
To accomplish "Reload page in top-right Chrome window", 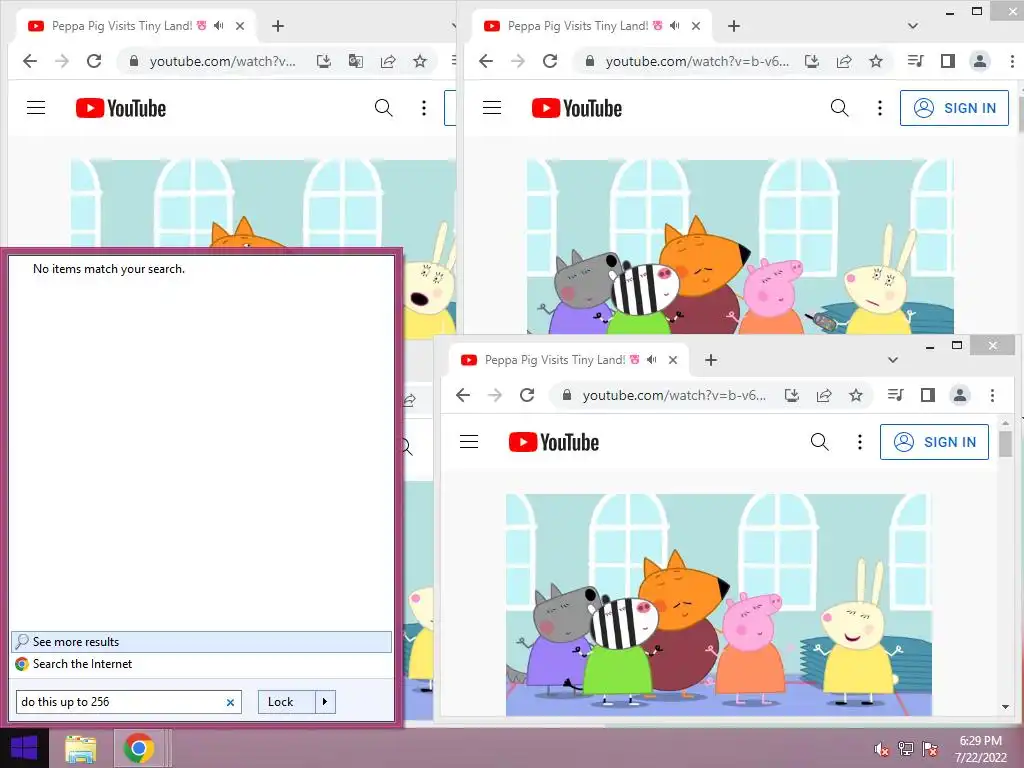I will point(550,61).
